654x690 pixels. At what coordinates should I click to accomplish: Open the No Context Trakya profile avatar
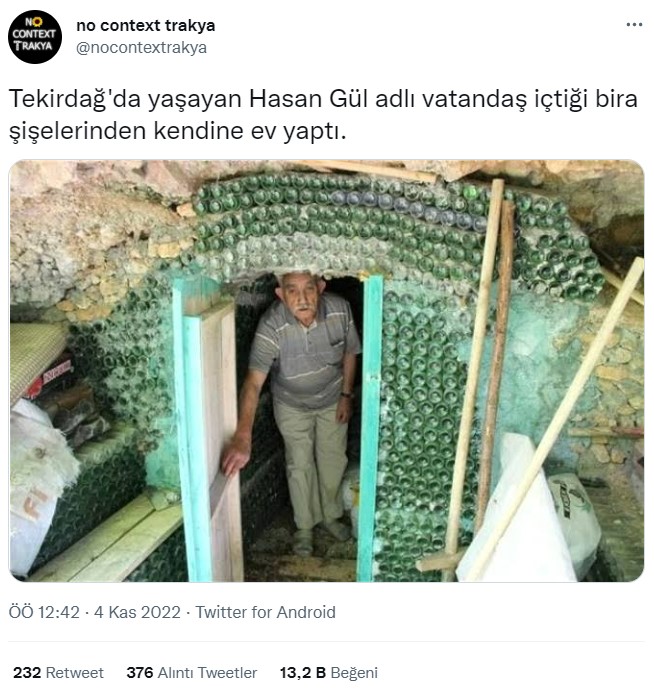click(35, 37)
